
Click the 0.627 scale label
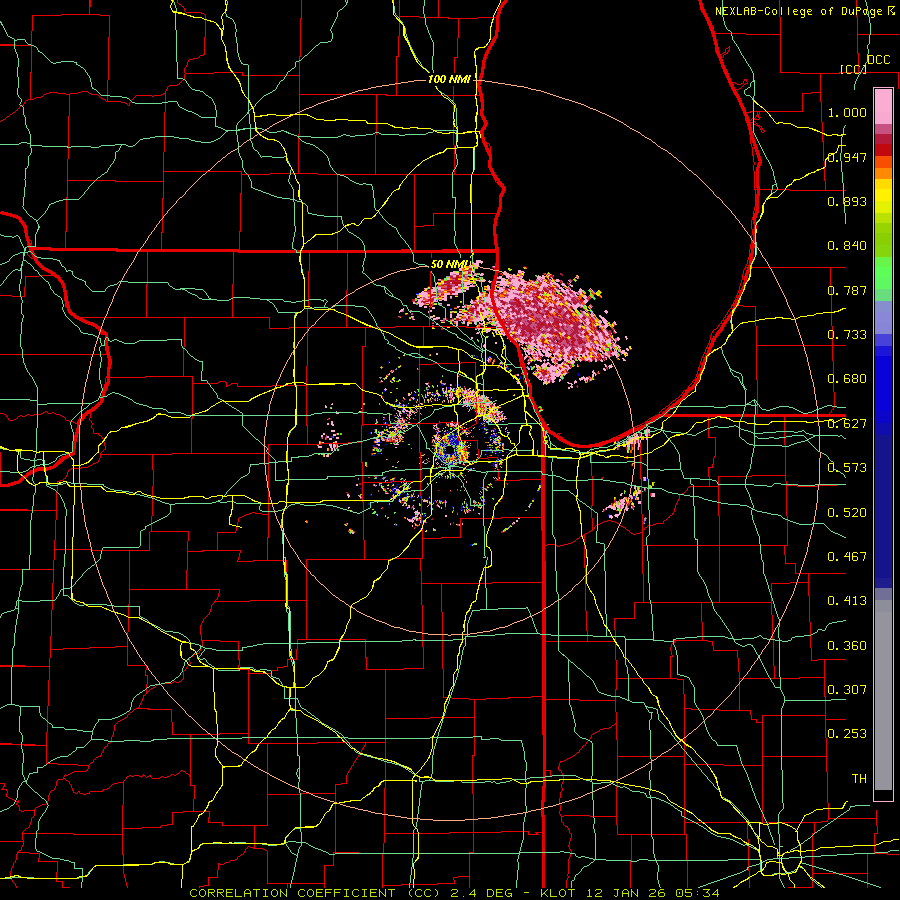(x=847, y=424)
